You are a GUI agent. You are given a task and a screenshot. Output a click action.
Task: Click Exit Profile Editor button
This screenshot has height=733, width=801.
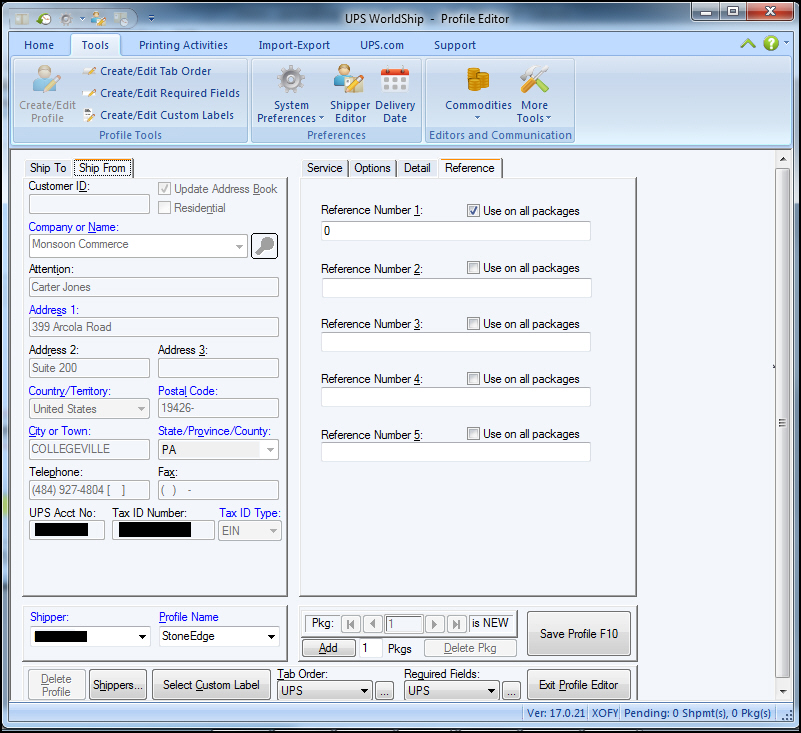[579, 685]
